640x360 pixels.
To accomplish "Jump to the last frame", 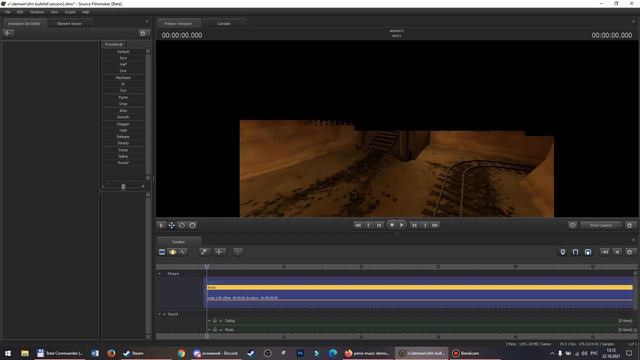I will (x=435, y=225).
